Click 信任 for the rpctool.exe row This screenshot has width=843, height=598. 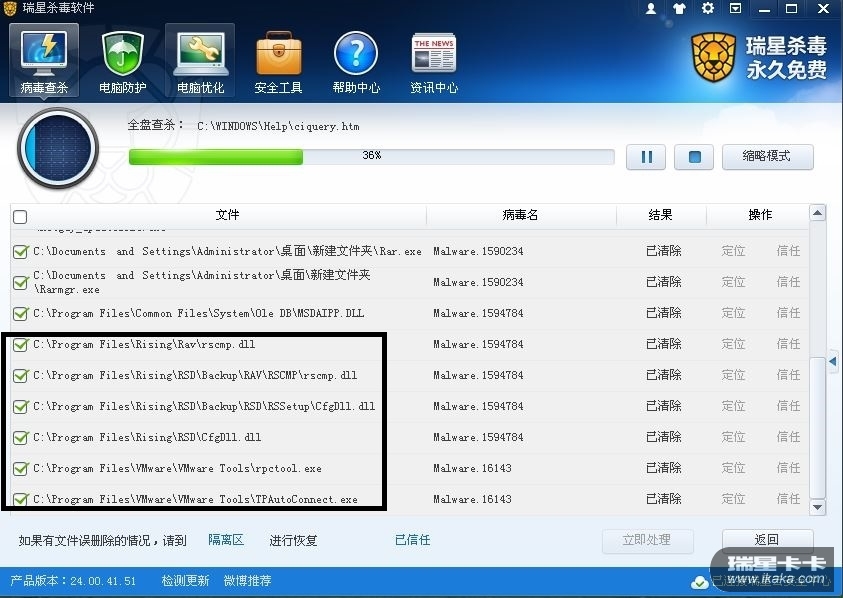pyautogui.click(x=788, y=468)
